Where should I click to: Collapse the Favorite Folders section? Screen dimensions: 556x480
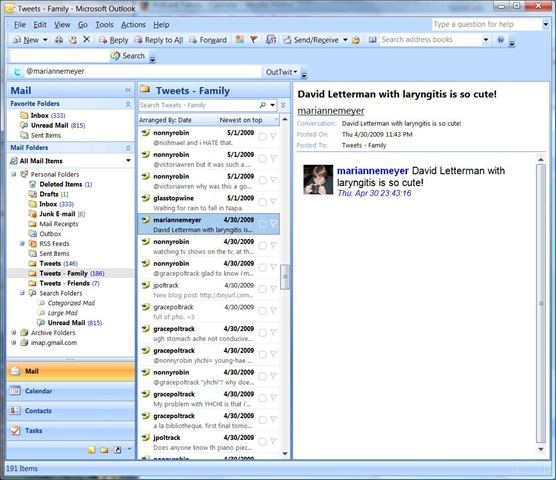[x=128, y=104]
